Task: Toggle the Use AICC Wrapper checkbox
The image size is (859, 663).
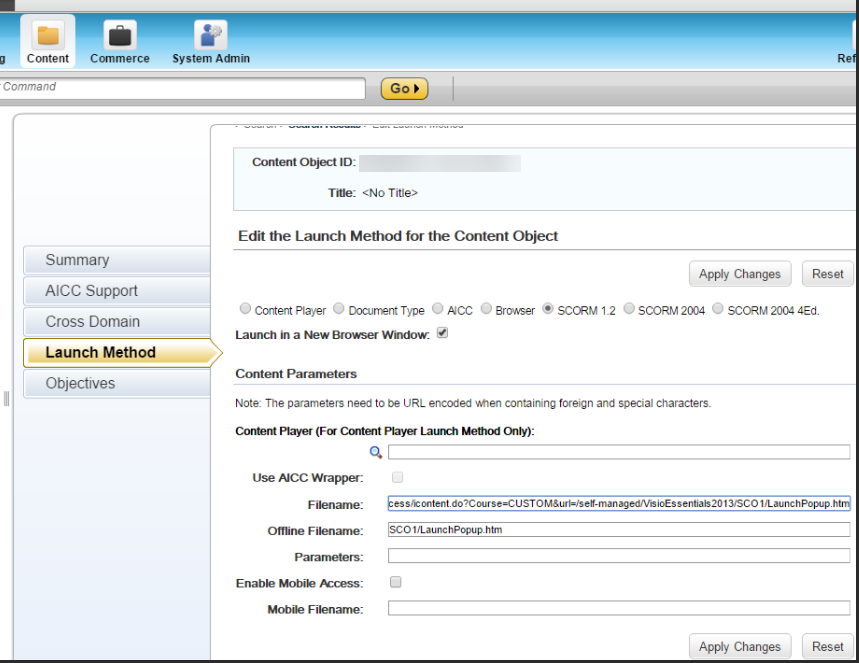Action: point(397,477)
